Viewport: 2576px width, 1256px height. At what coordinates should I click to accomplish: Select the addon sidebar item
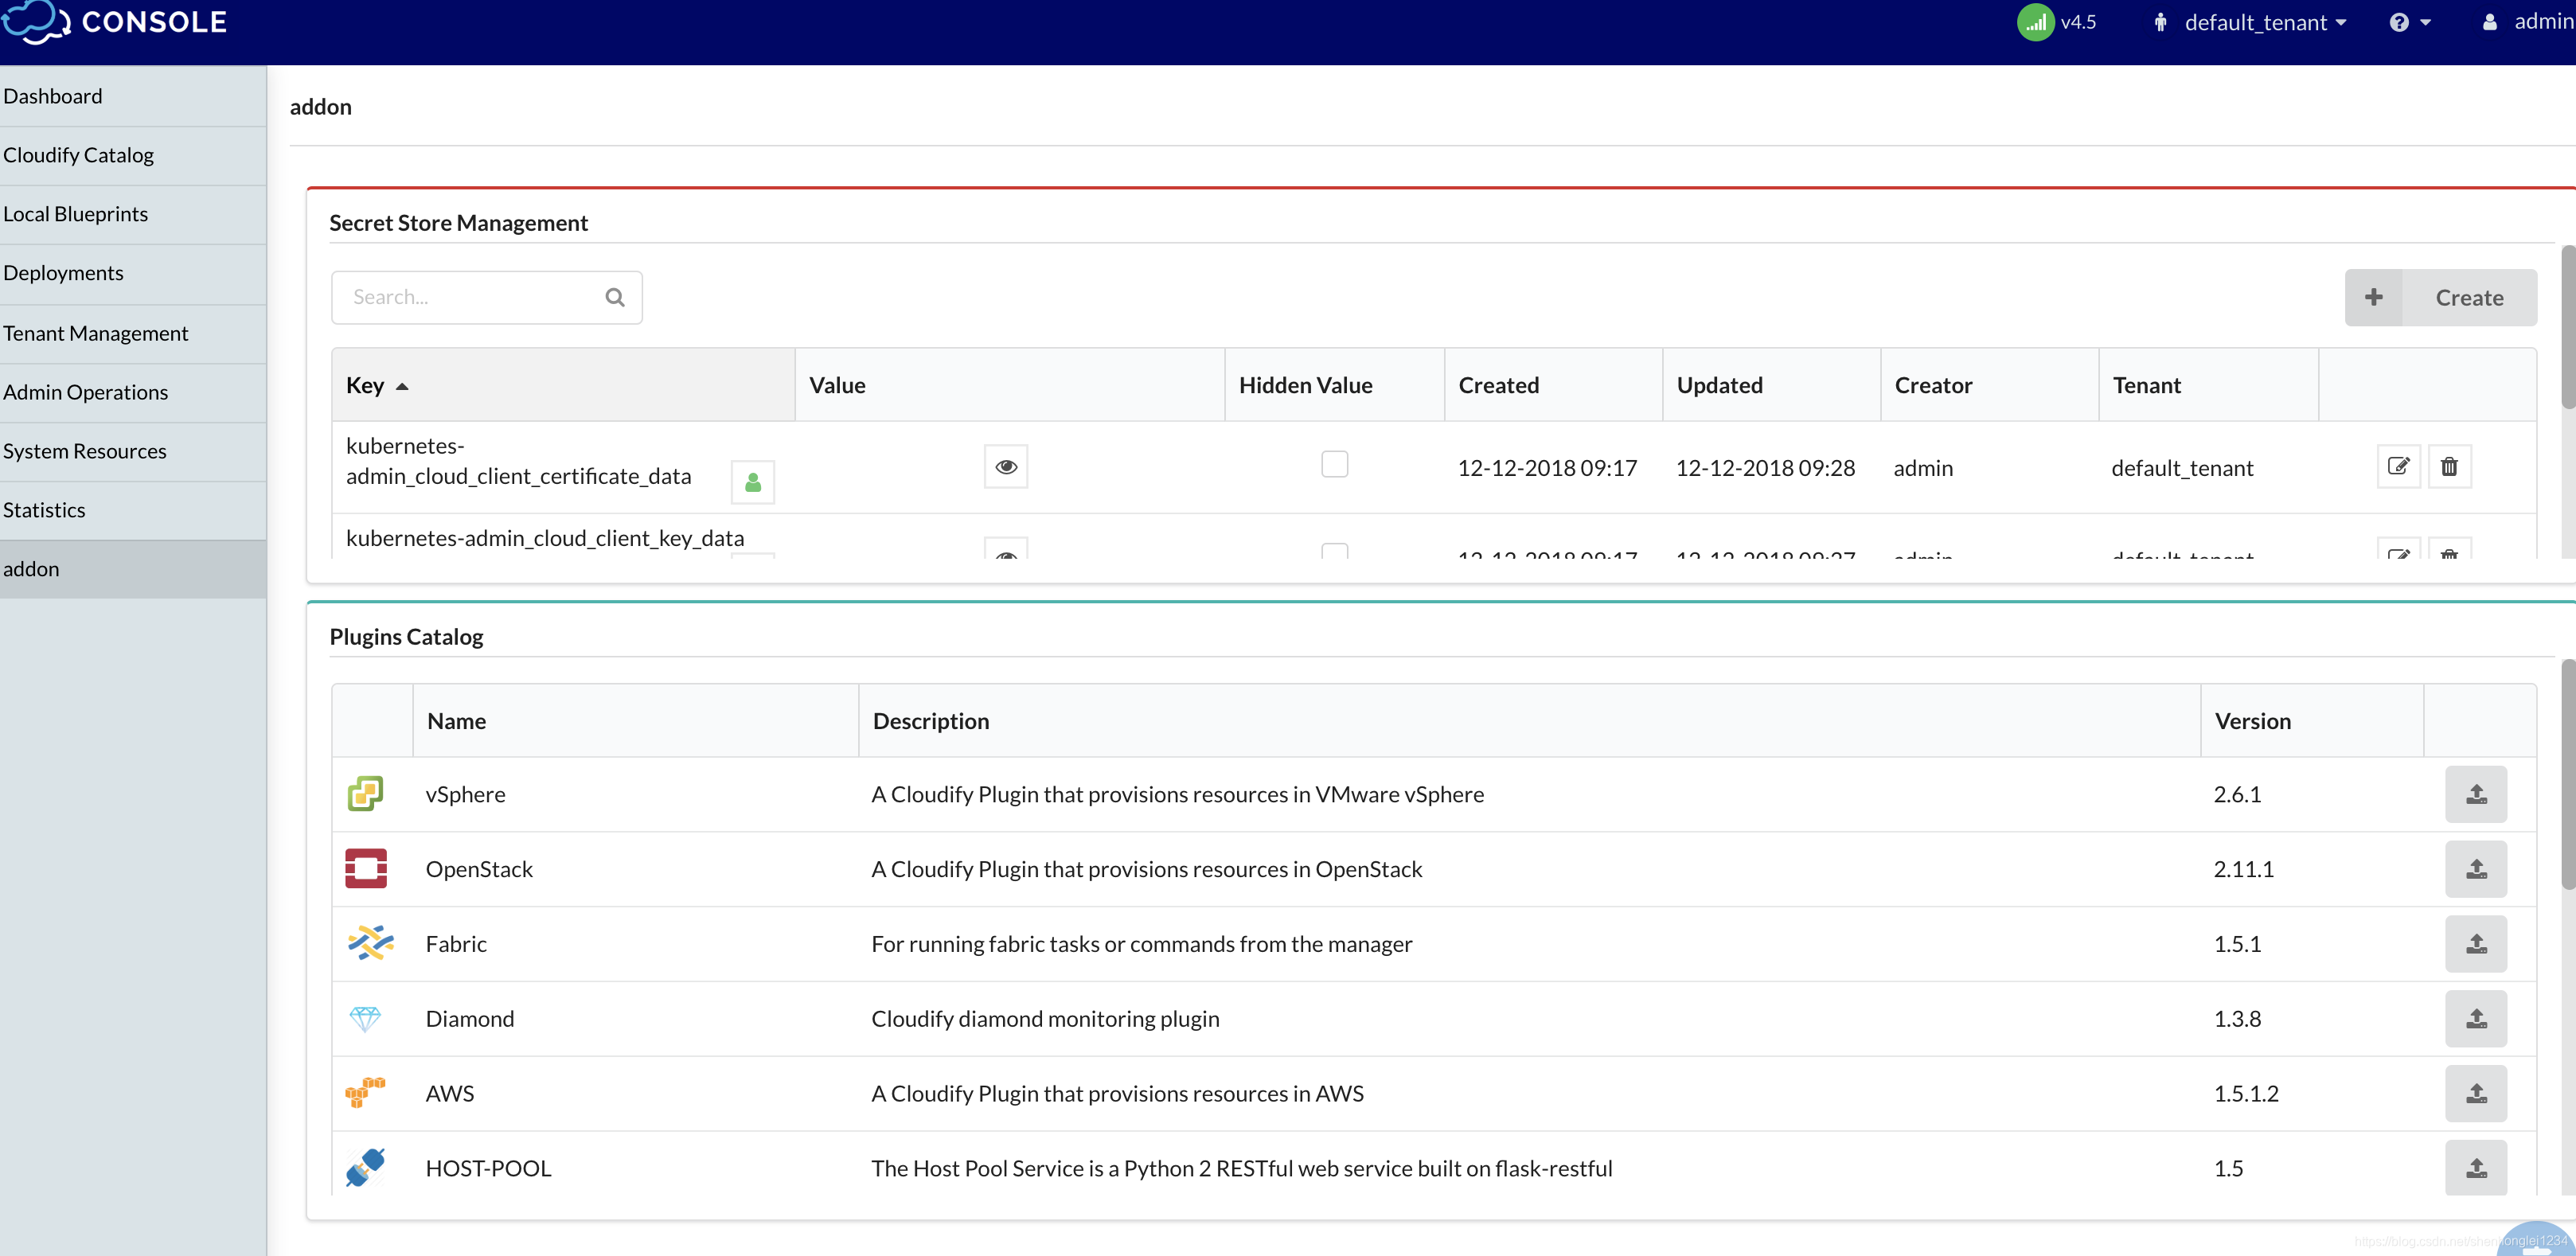[x=133, y=569]
